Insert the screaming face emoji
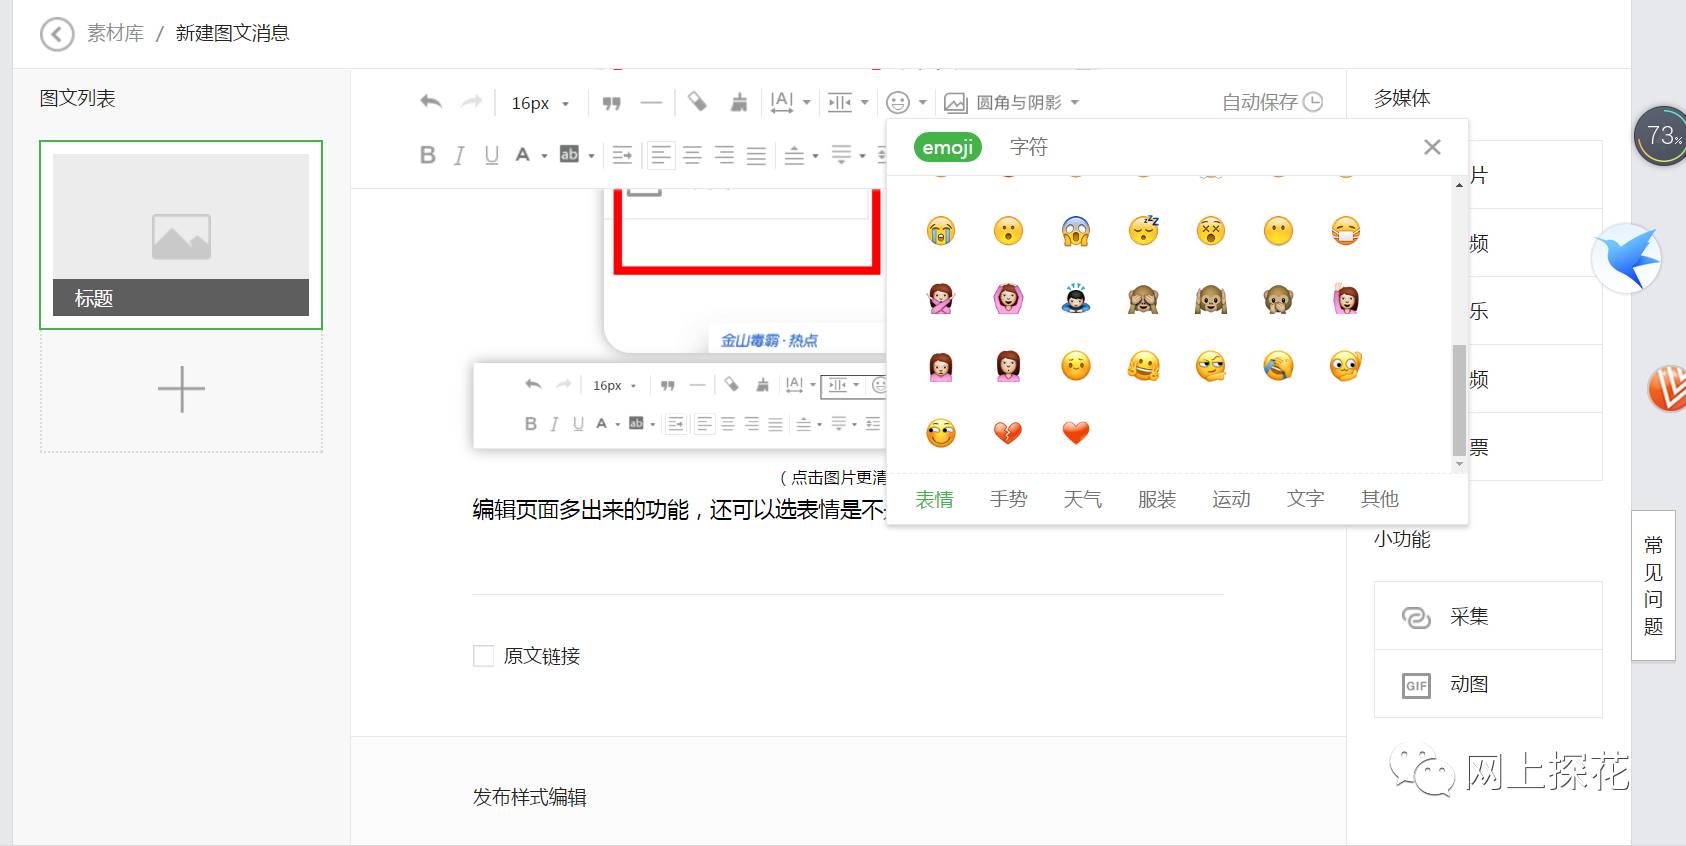The width and height of the screenshot is (1686, 846). click(1076, 231)
